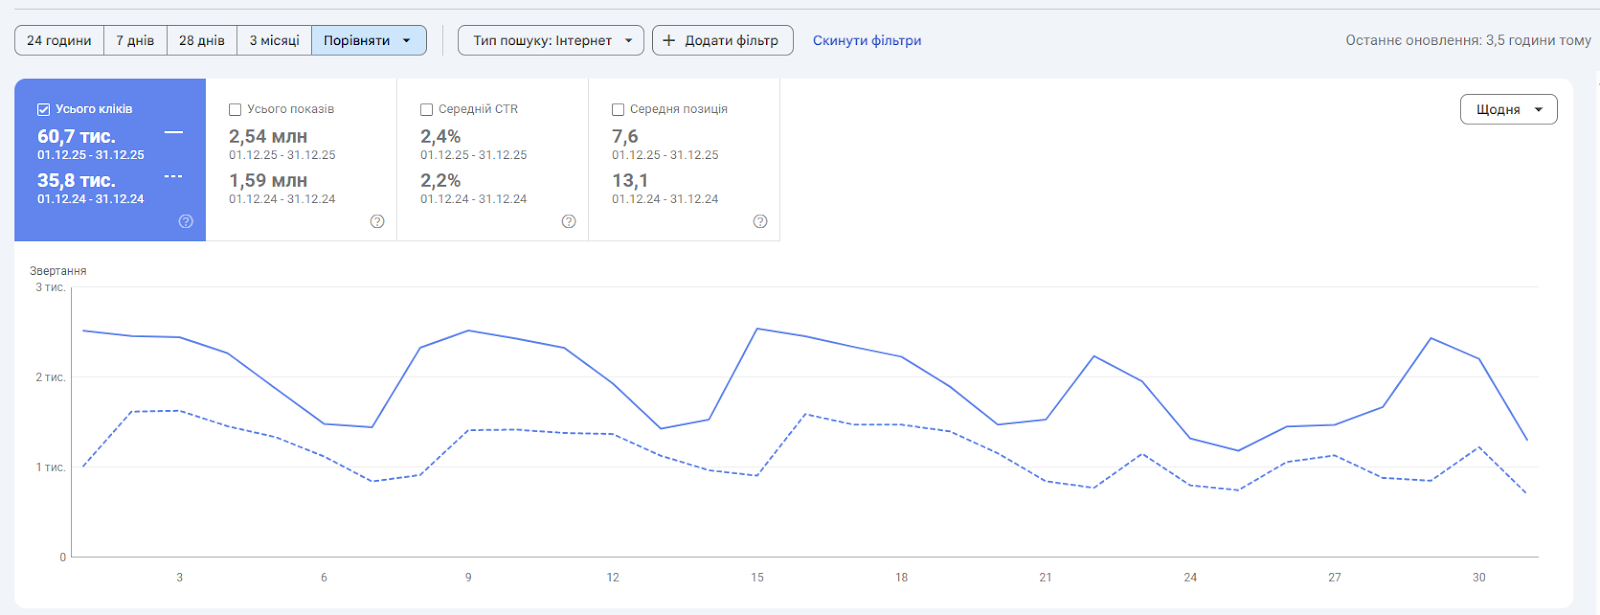Click the x-axis label 15
The image size is (1600, 615).
point(757,577)
